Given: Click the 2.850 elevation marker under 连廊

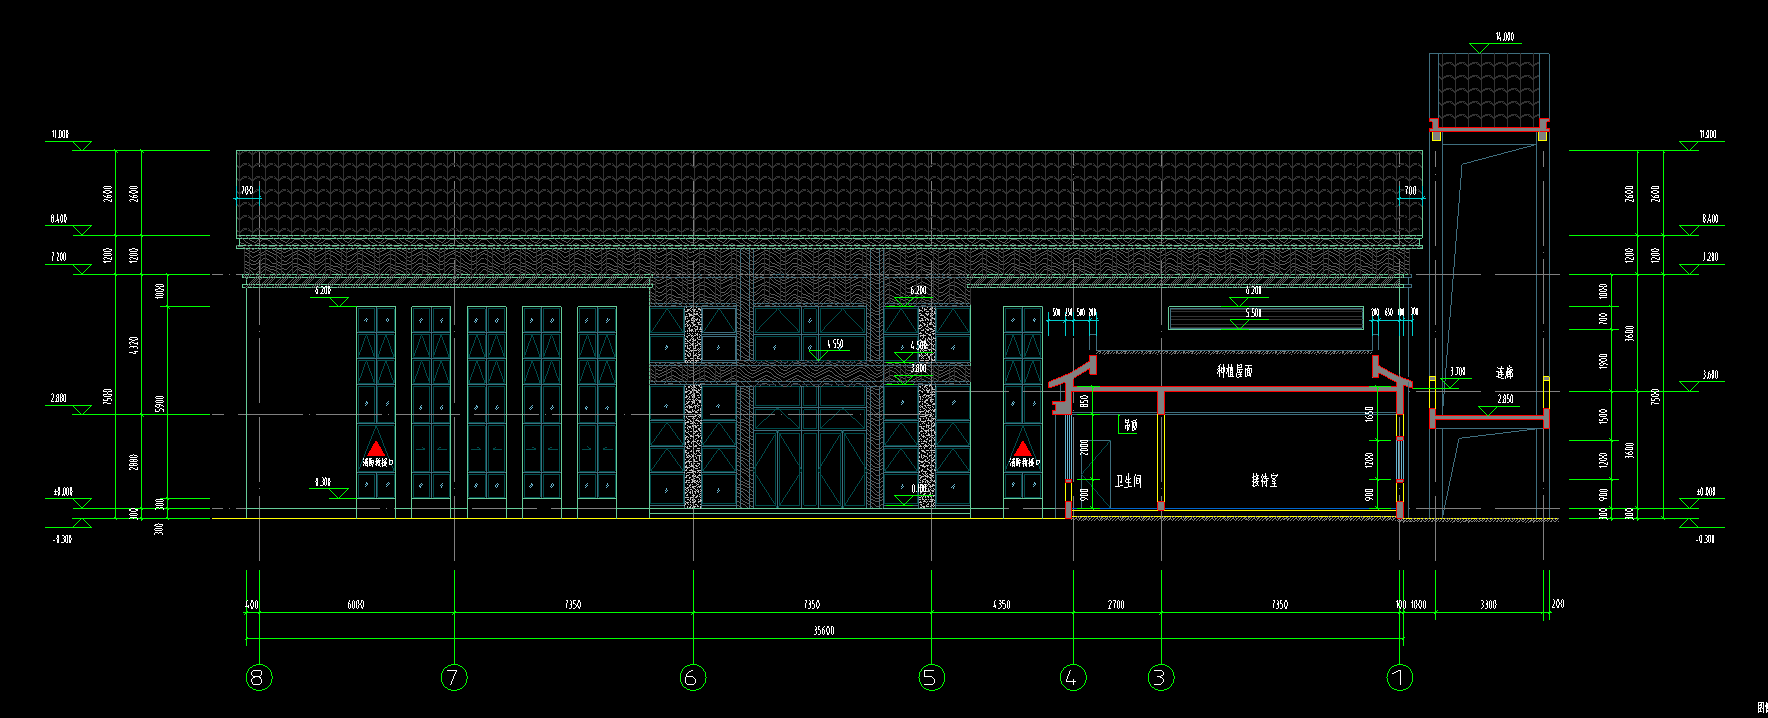Looking at the screenshot, I should pyautogui.click(x=1504, y=399).
